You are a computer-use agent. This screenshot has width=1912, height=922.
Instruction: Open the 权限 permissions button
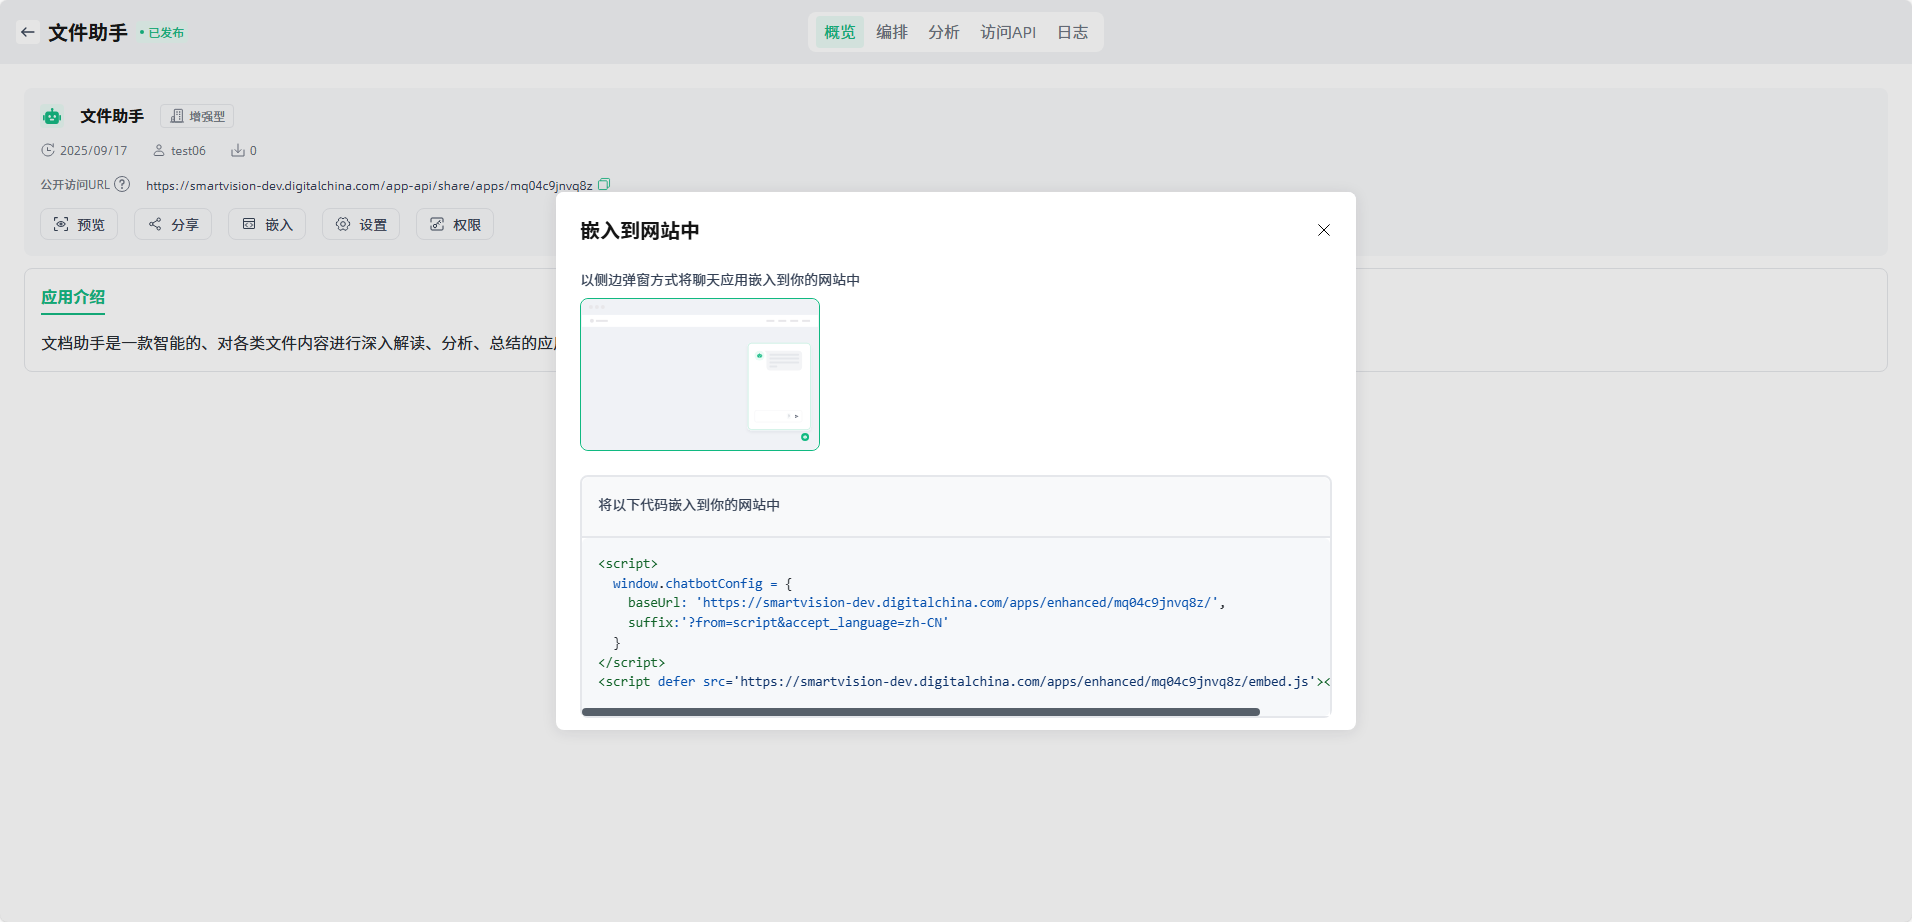coord(455,224)
